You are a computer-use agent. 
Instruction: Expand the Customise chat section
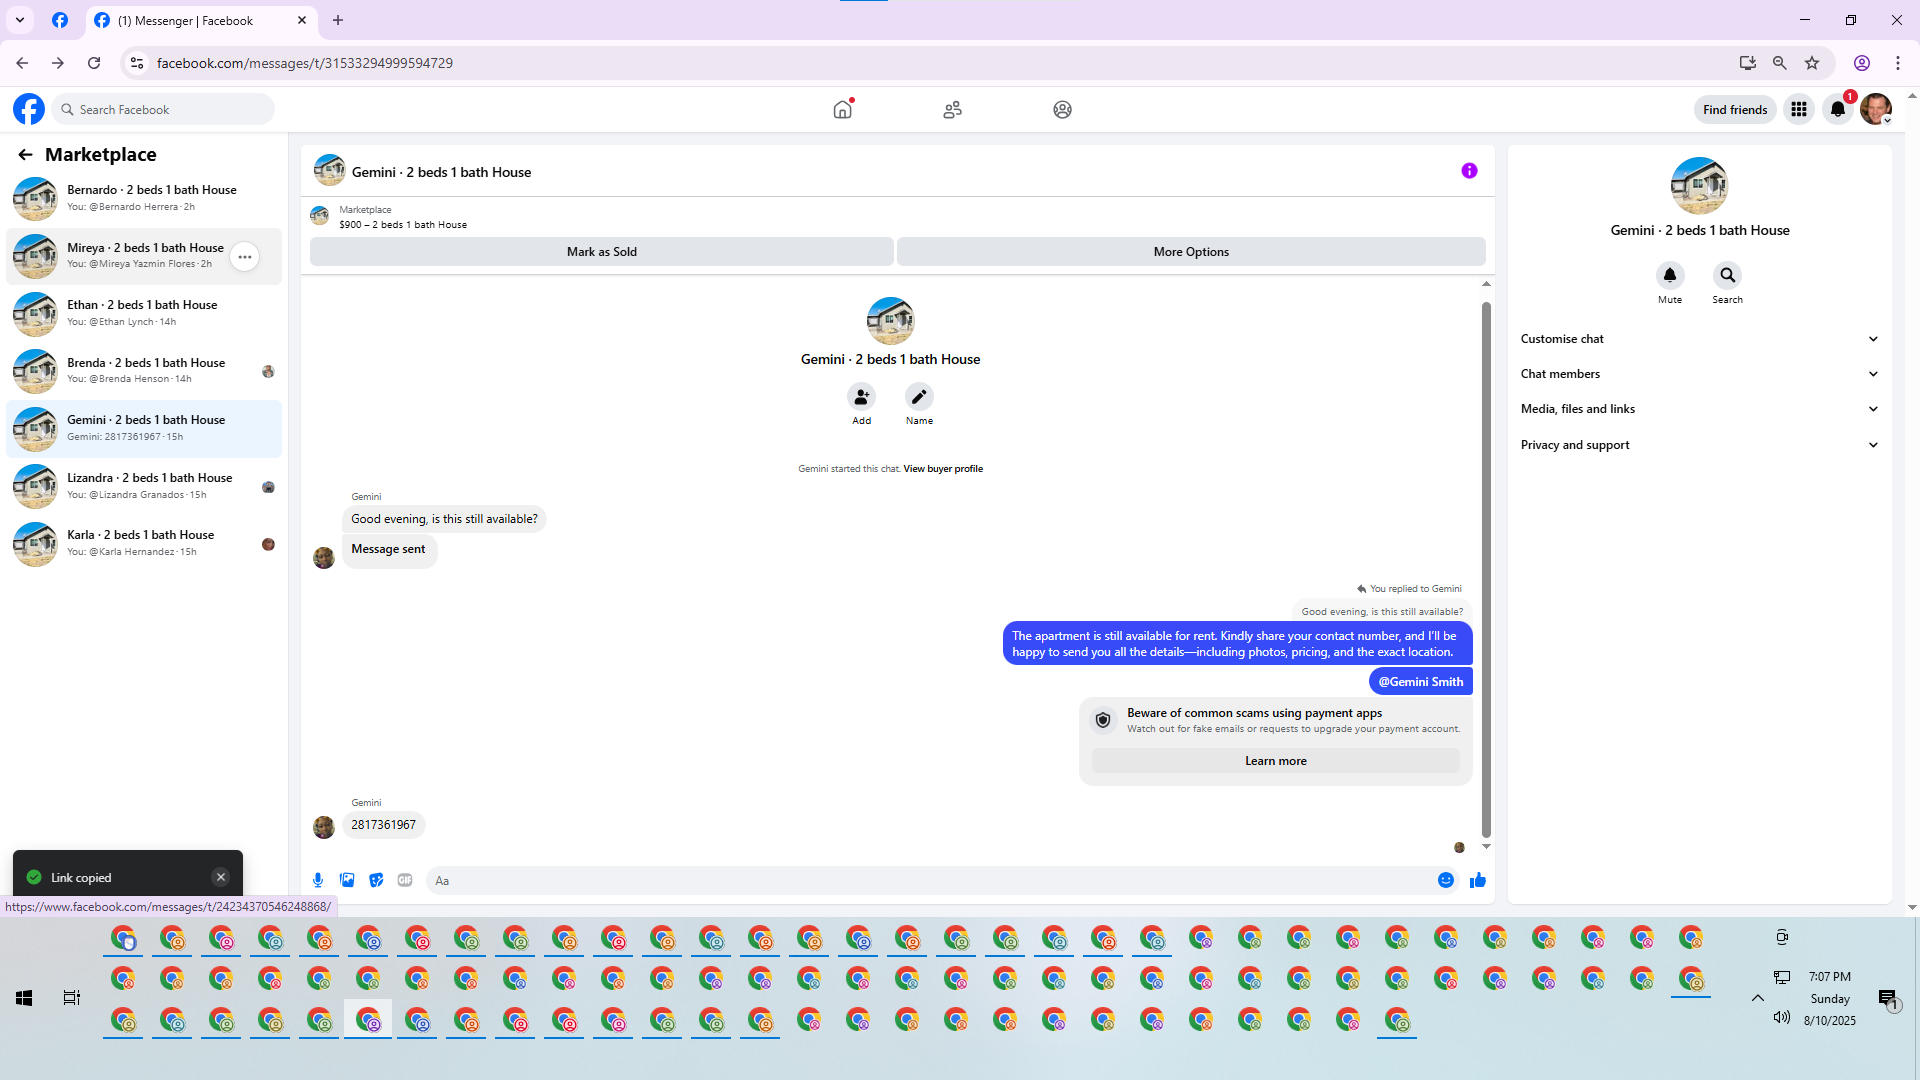click(x=1699, y=339)
